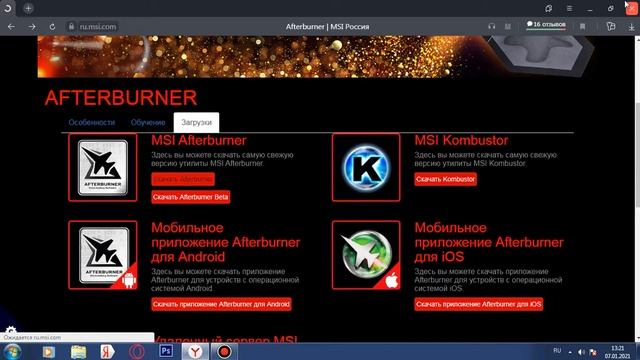640x360 pixels.
Task: Click the Yandex Browser Y taskbar icon
Action: [195, 352]
